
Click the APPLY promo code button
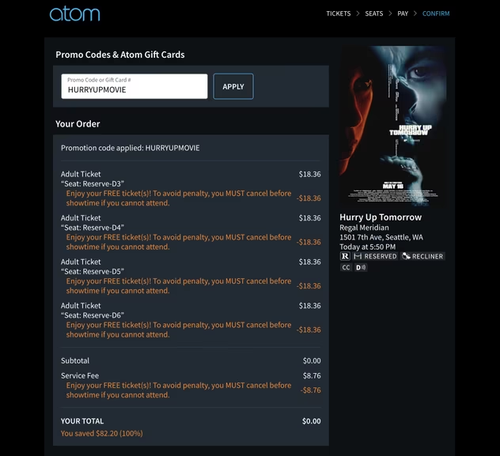(x=233, y=87)
